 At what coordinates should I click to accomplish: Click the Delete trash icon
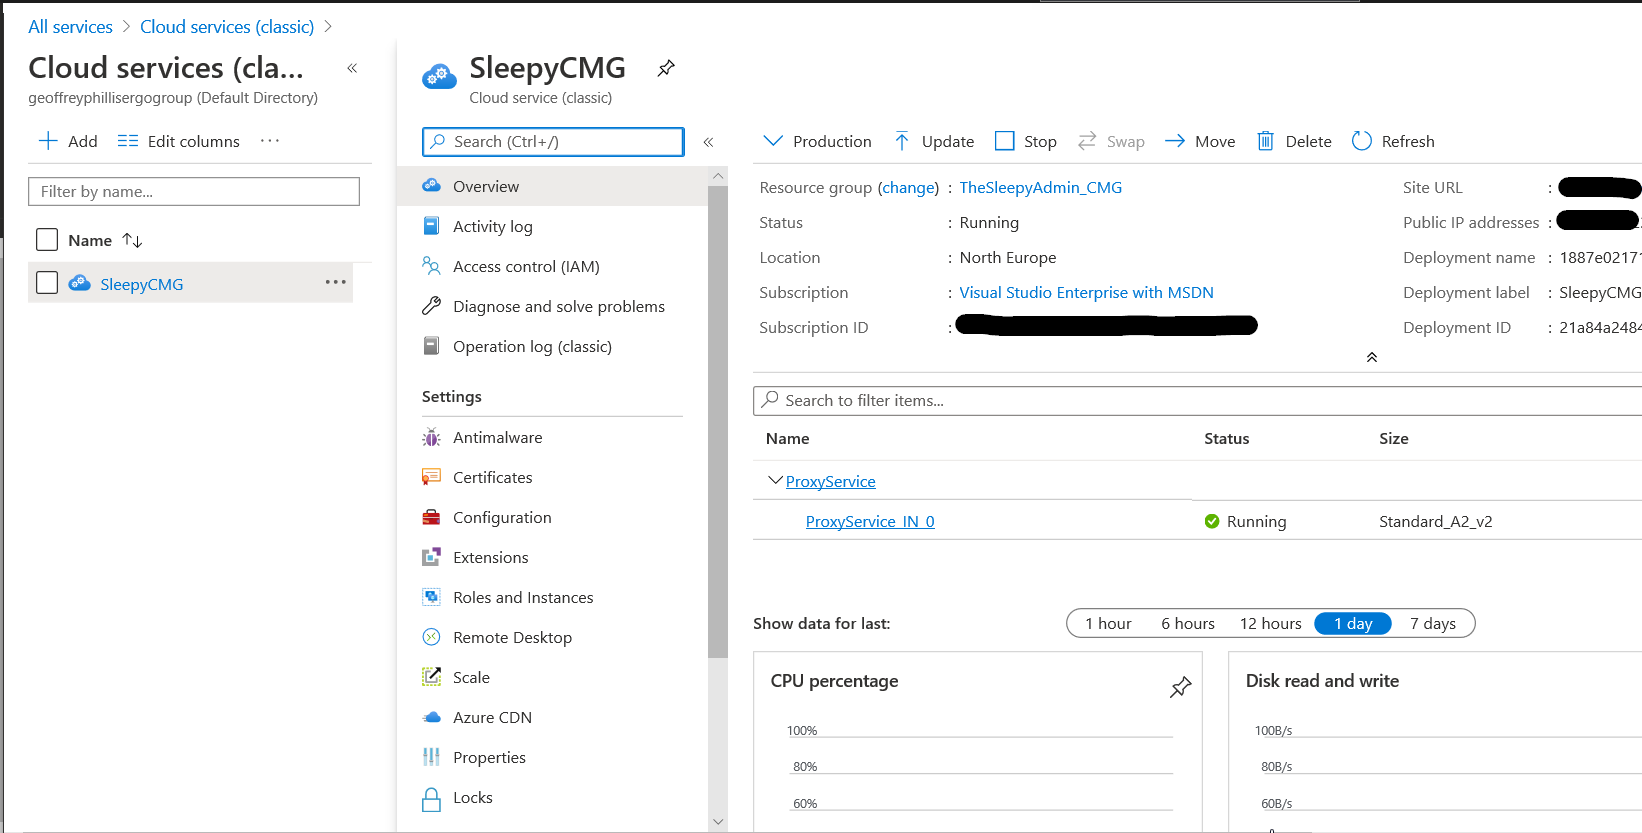pyautogui.click(x=1265, y=141)
